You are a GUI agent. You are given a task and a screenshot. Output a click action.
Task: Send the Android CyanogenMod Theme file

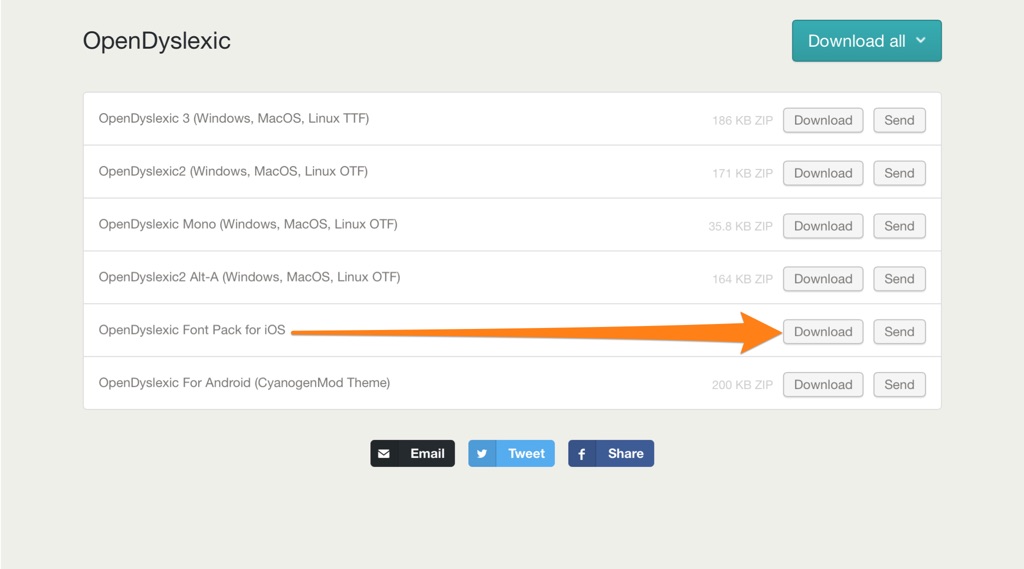[x=899, y=385]
